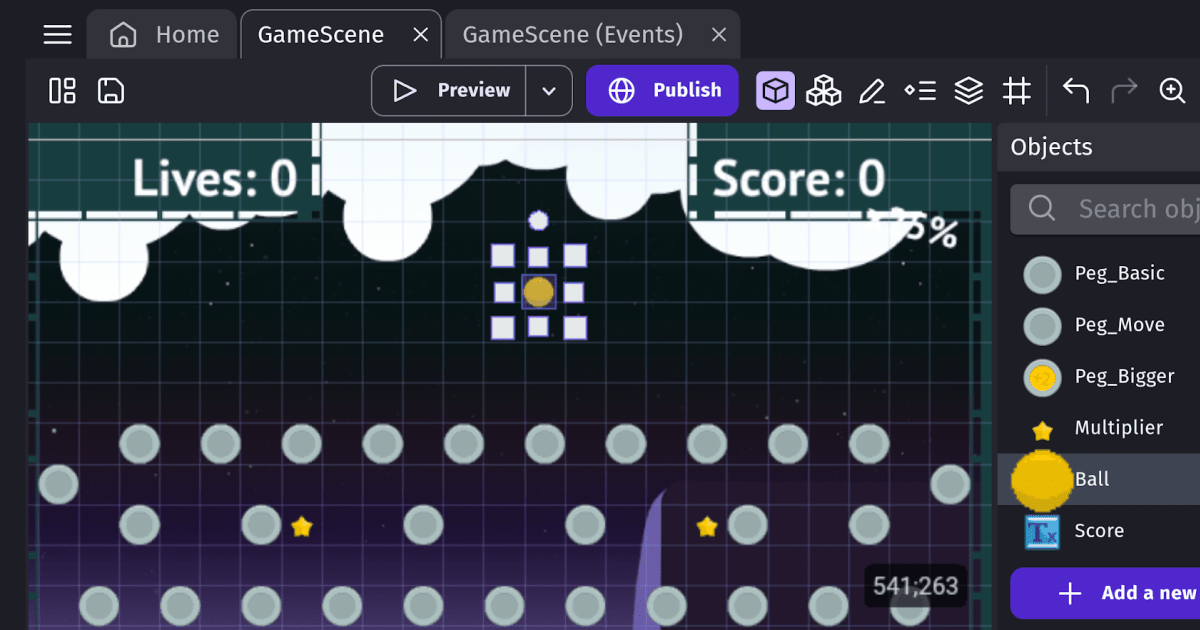
Task: Open the Objects editor panel
Action: pos(775,90)
